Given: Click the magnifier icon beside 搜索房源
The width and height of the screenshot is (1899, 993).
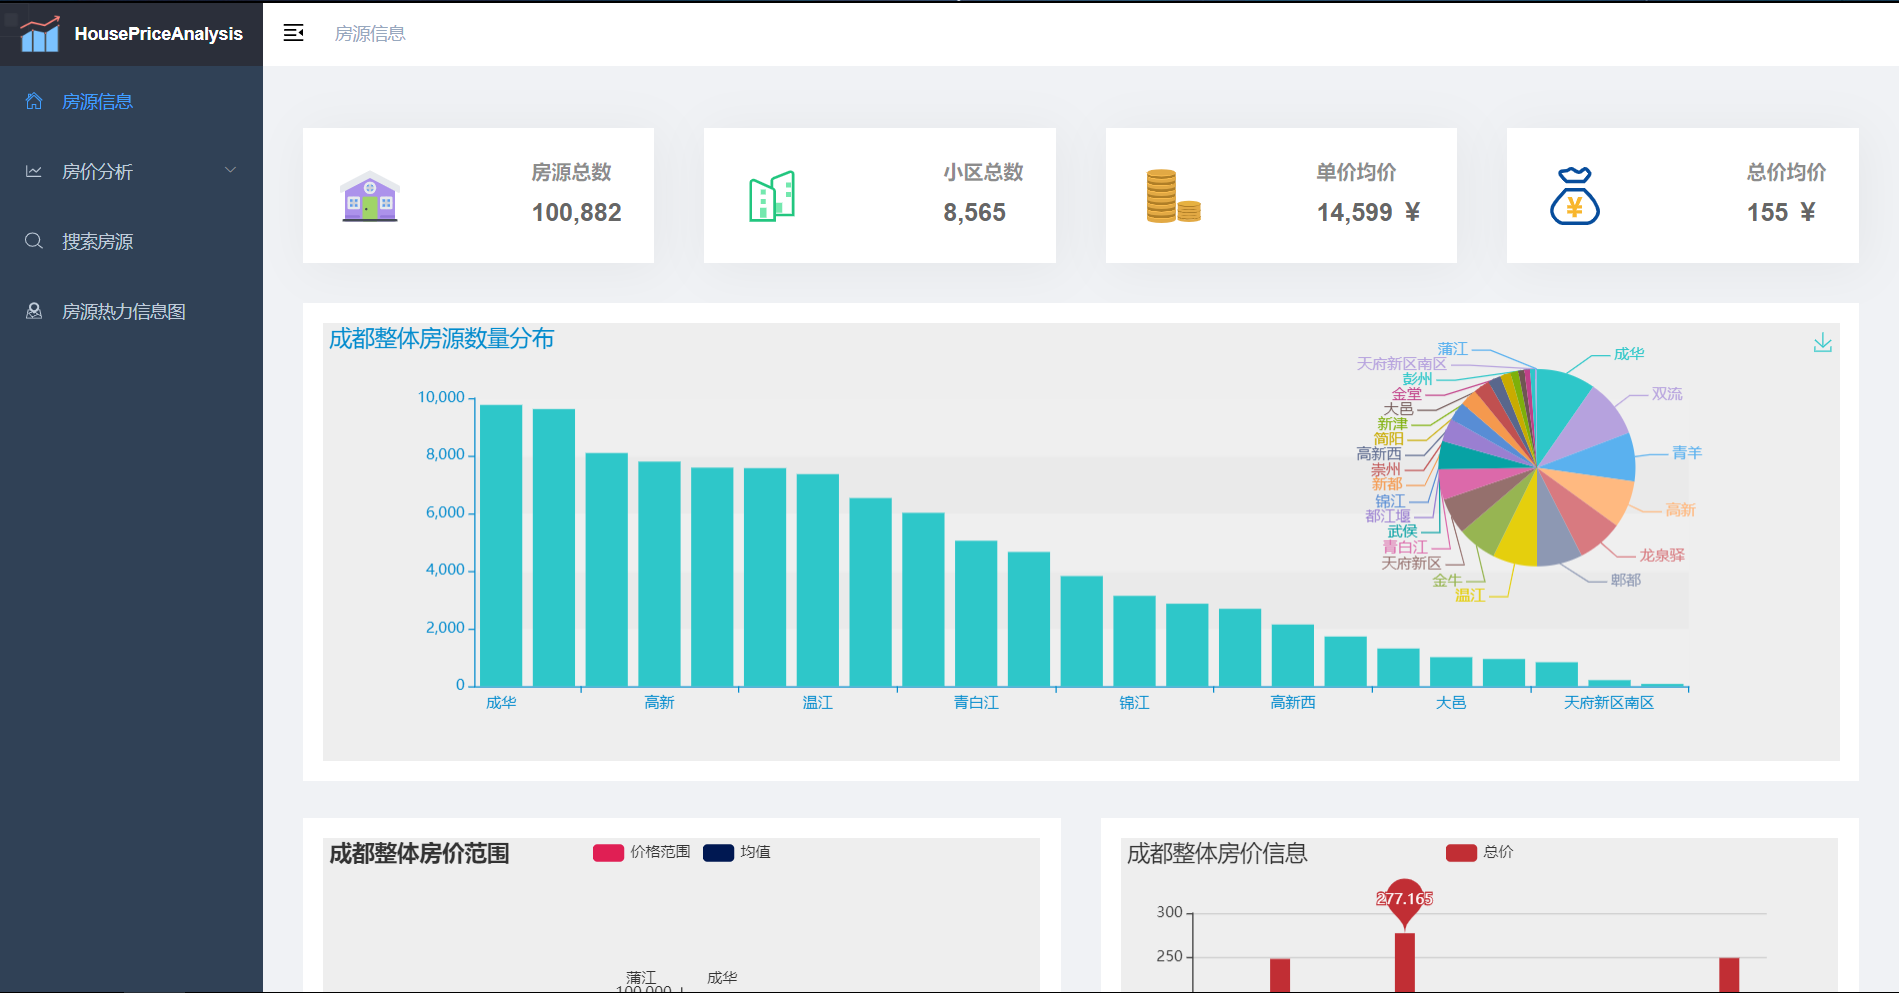Looking at the screenshot, I should point(34,241).
